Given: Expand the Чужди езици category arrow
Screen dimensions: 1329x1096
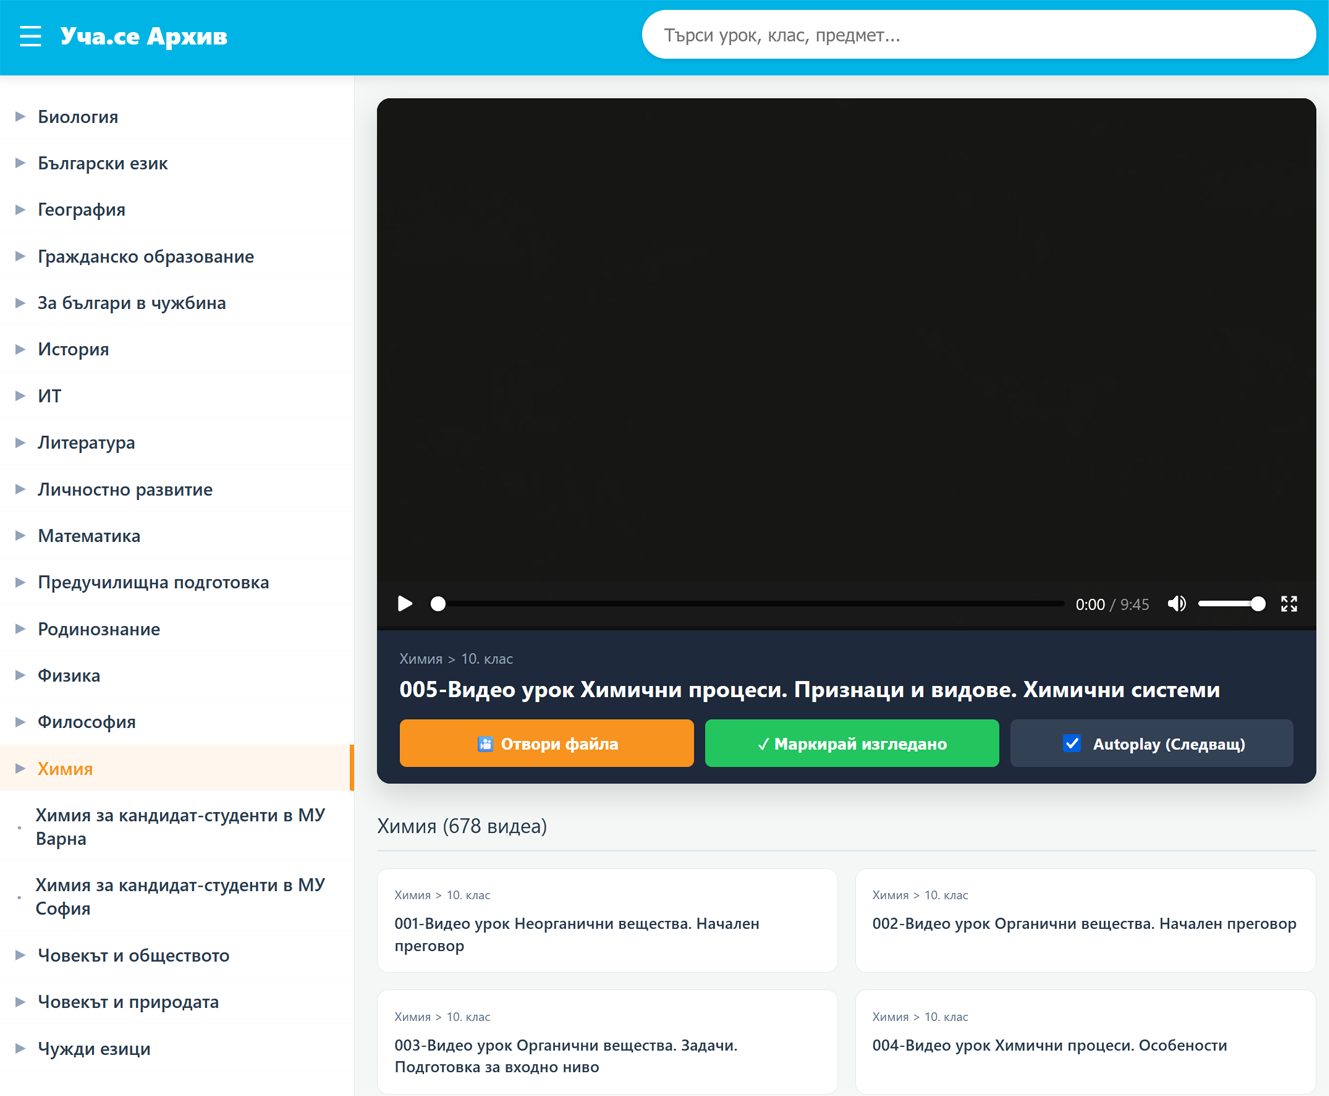Looking at the screenshot, I should (20, 1048).
